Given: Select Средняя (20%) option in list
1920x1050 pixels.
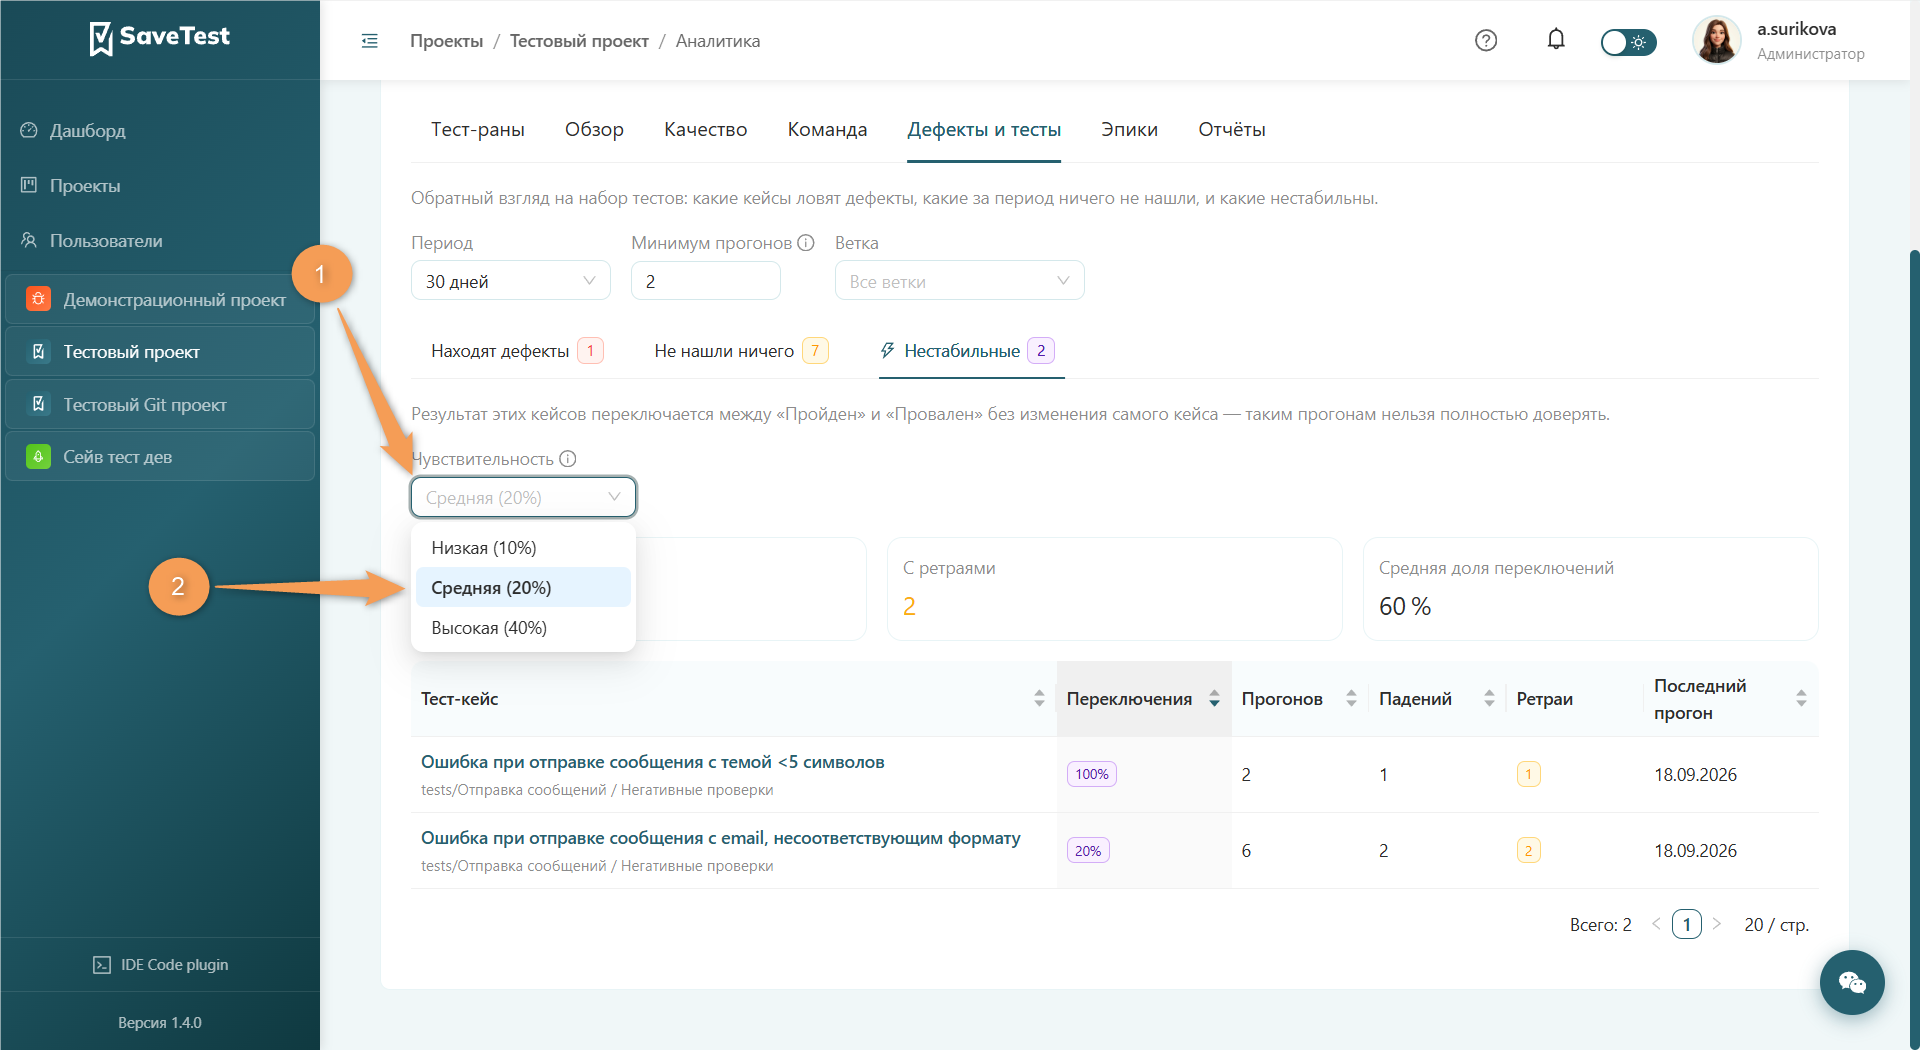Looking at the screenshot, I should pyautogui.click(x=523, y=588).
